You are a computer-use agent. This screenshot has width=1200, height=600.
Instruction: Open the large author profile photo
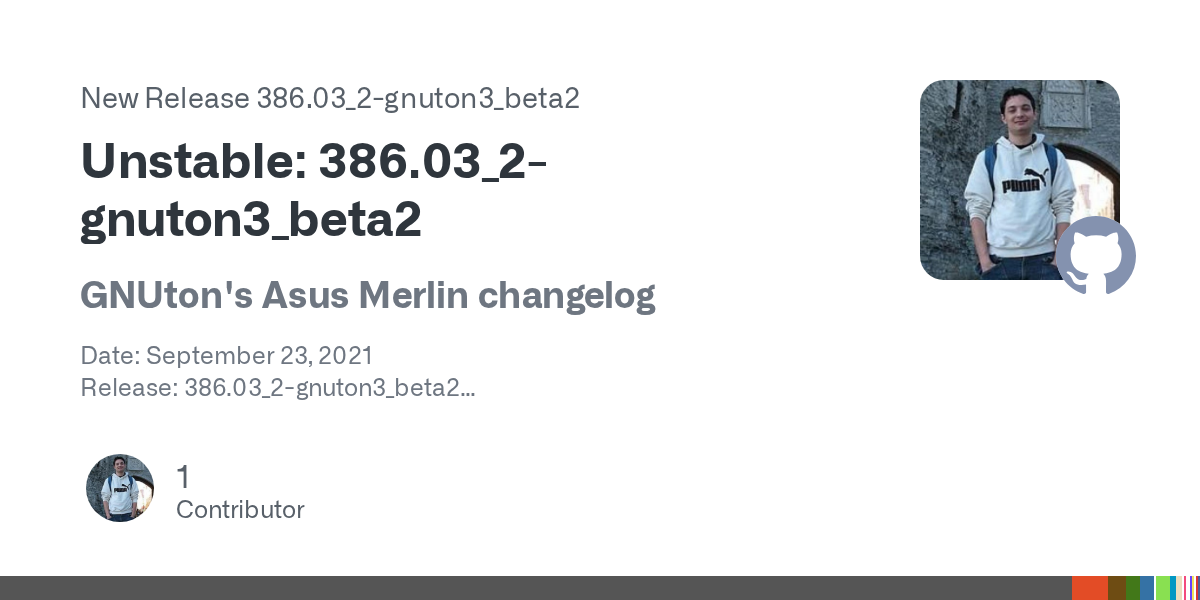click(1010, 170)
